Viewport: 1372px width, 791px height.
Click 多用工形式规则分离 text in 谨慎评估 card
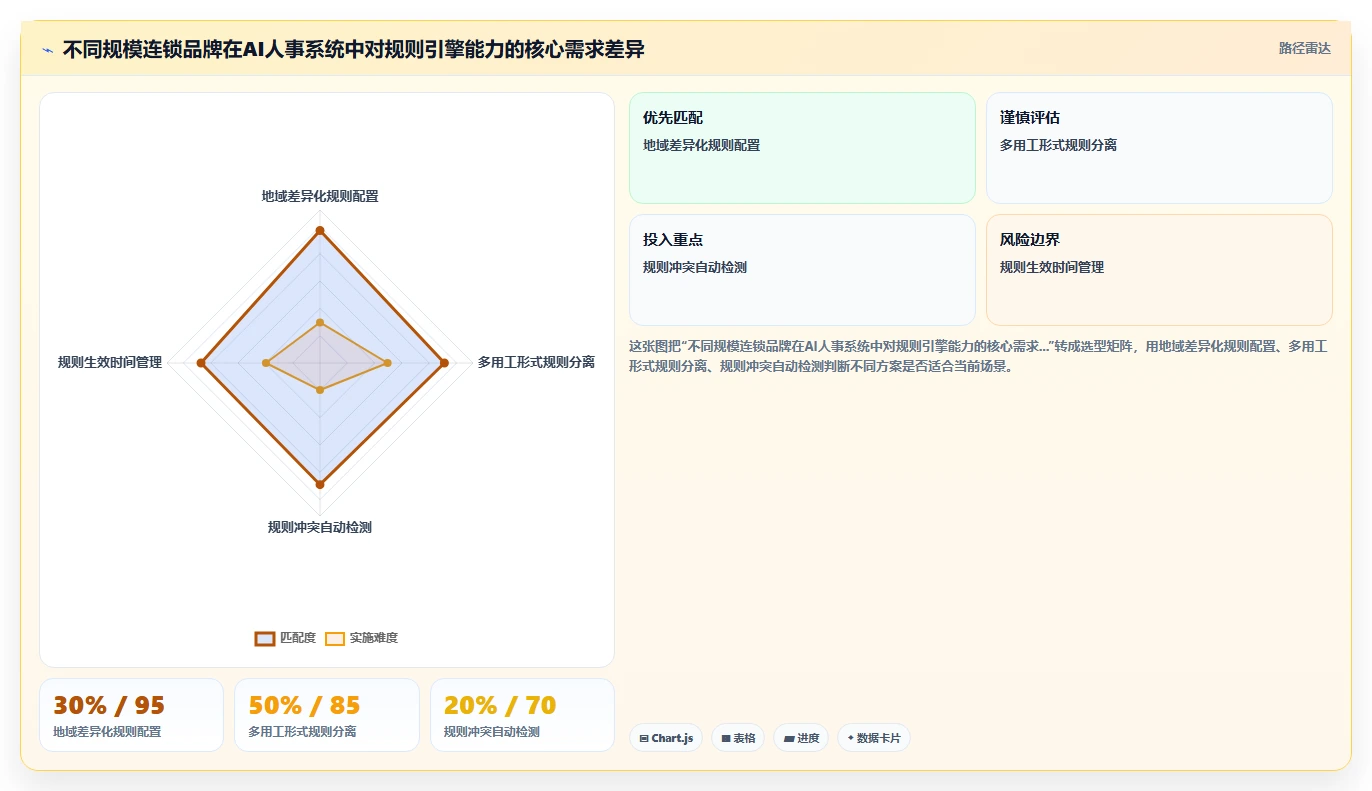pyautogui.click(x=1059, y=145)
